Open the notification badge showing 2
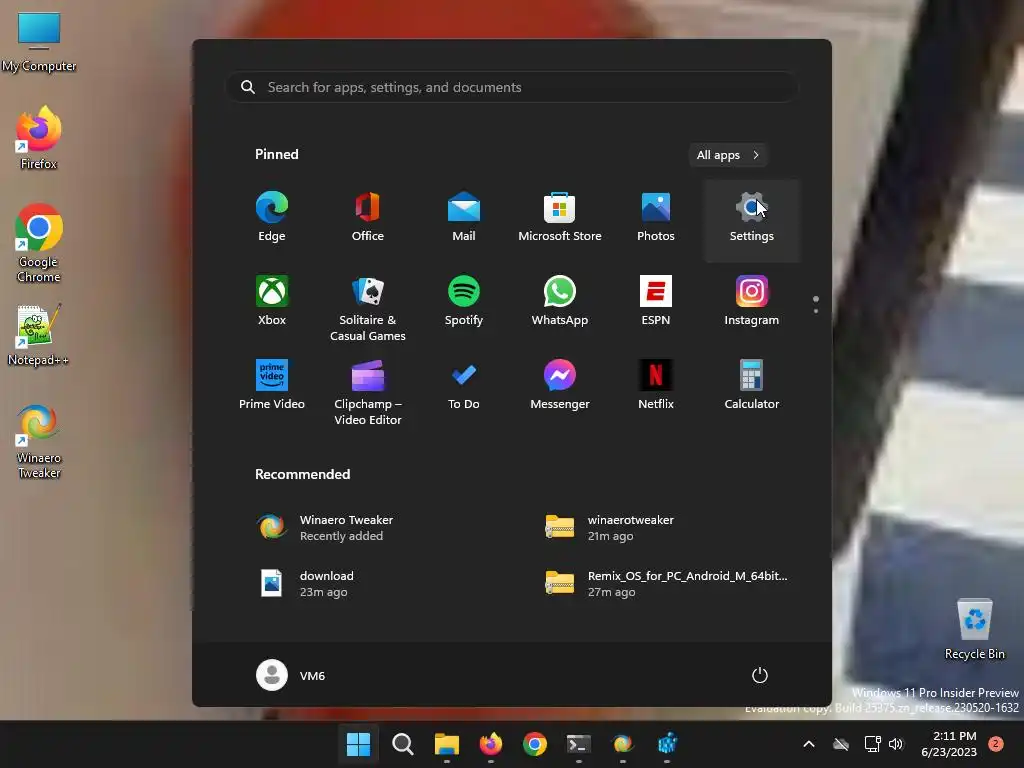Screen dimensions: 1024x768 (996, 744)
